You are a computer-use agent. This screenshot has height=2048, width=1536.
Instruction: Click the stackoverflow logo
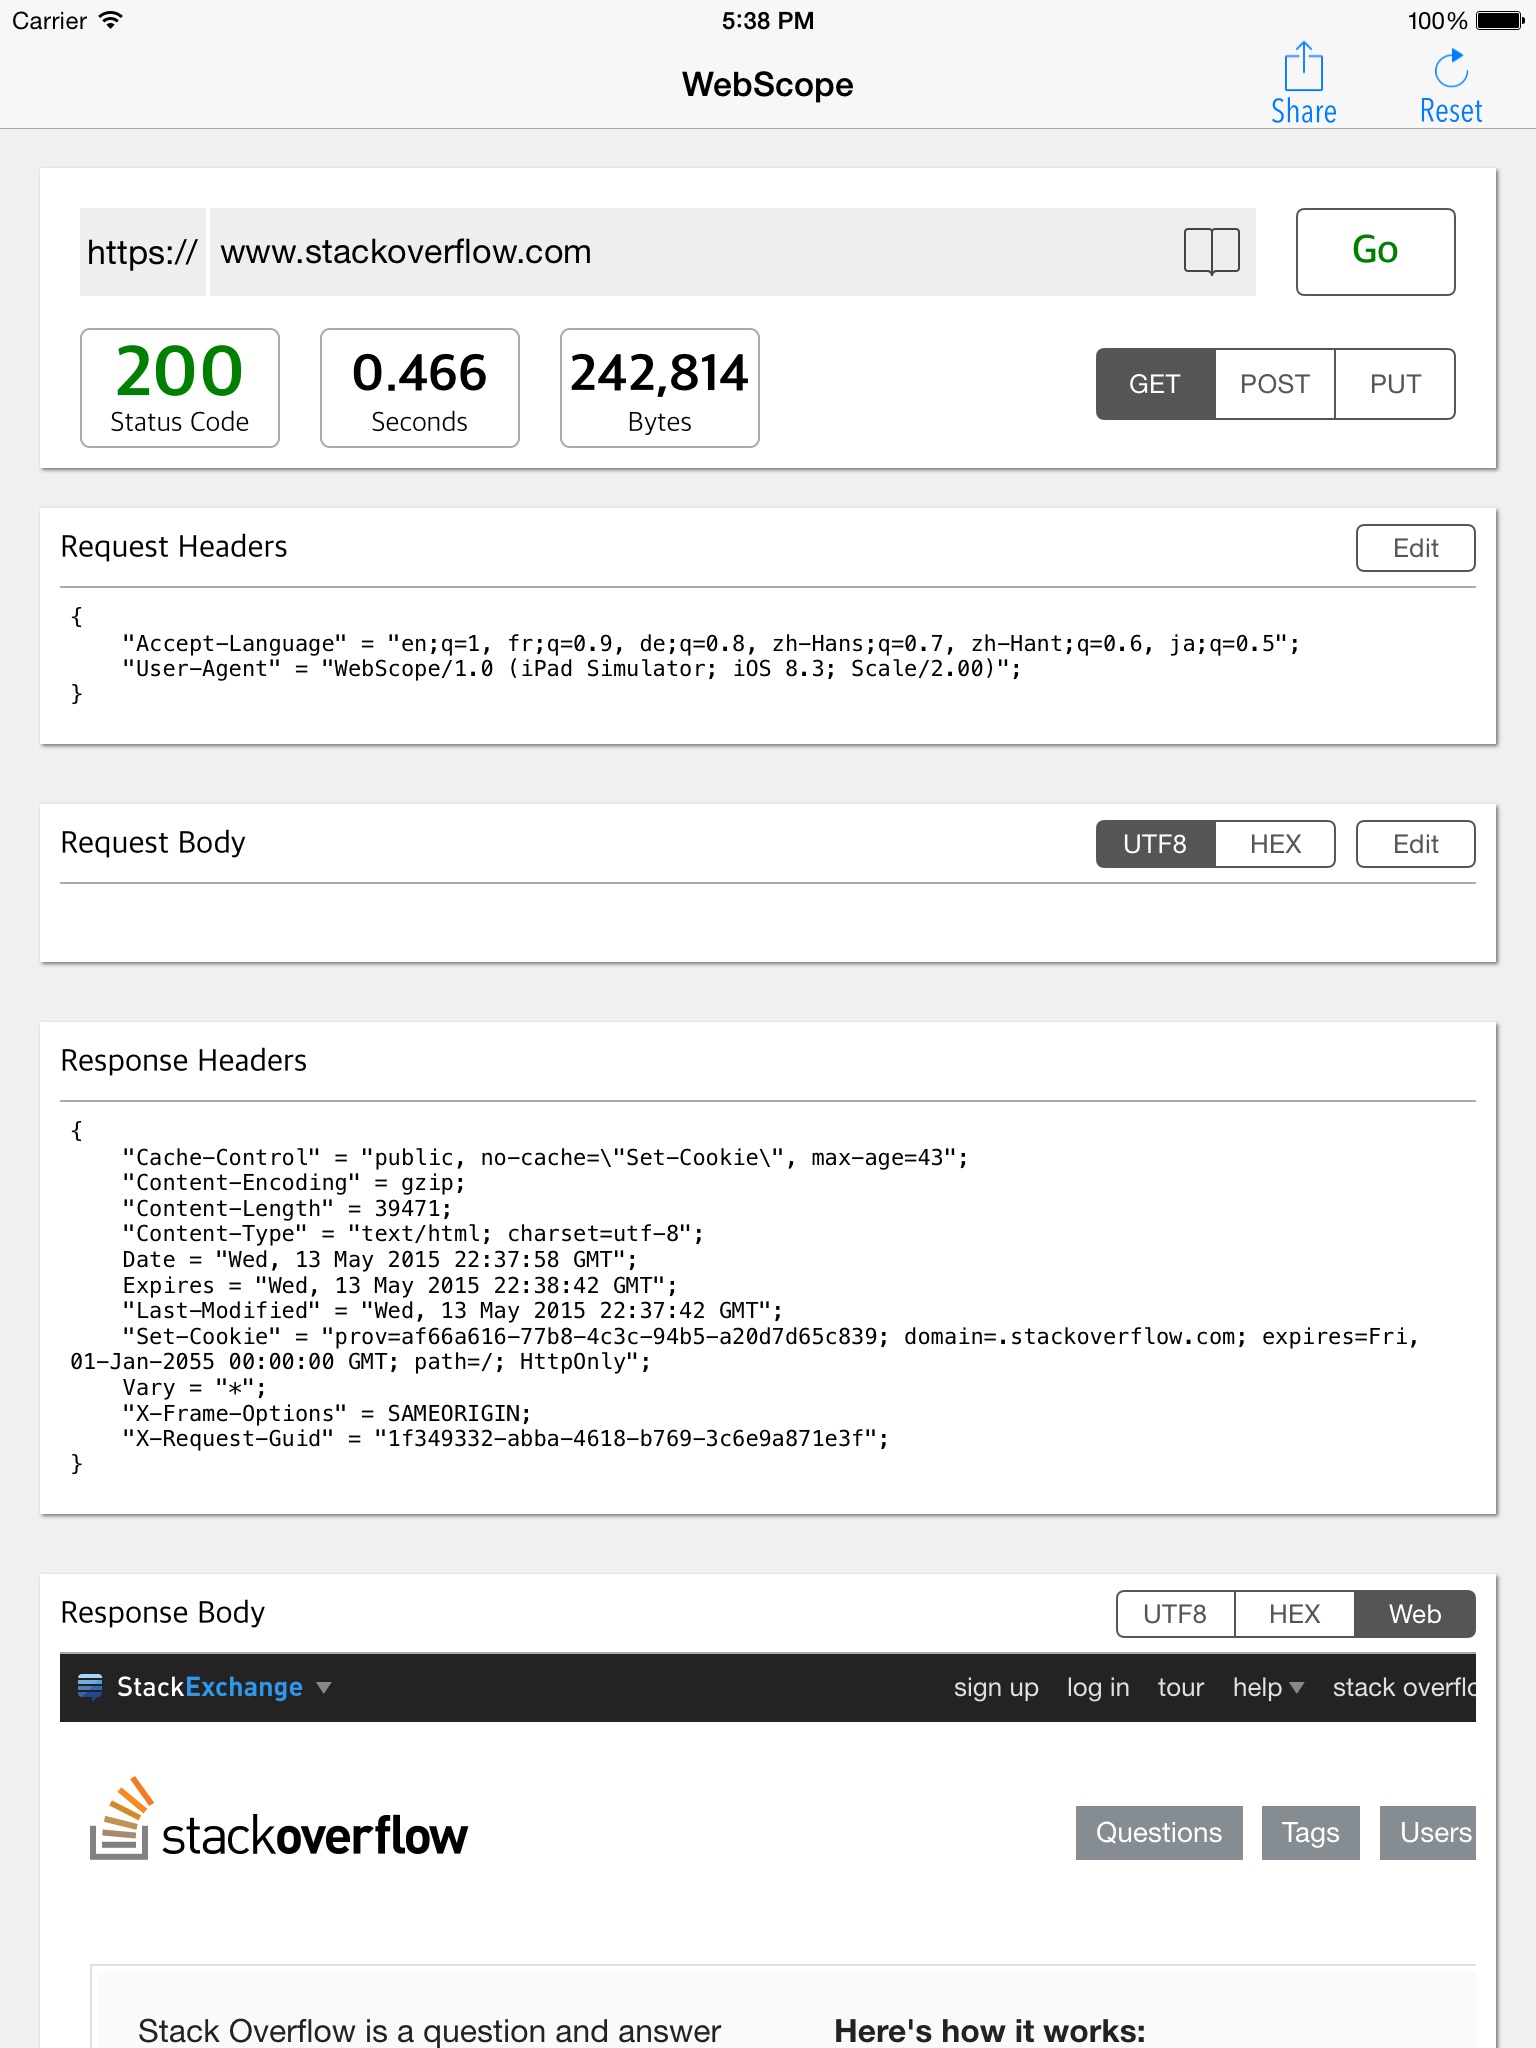tap(279, 1820)
